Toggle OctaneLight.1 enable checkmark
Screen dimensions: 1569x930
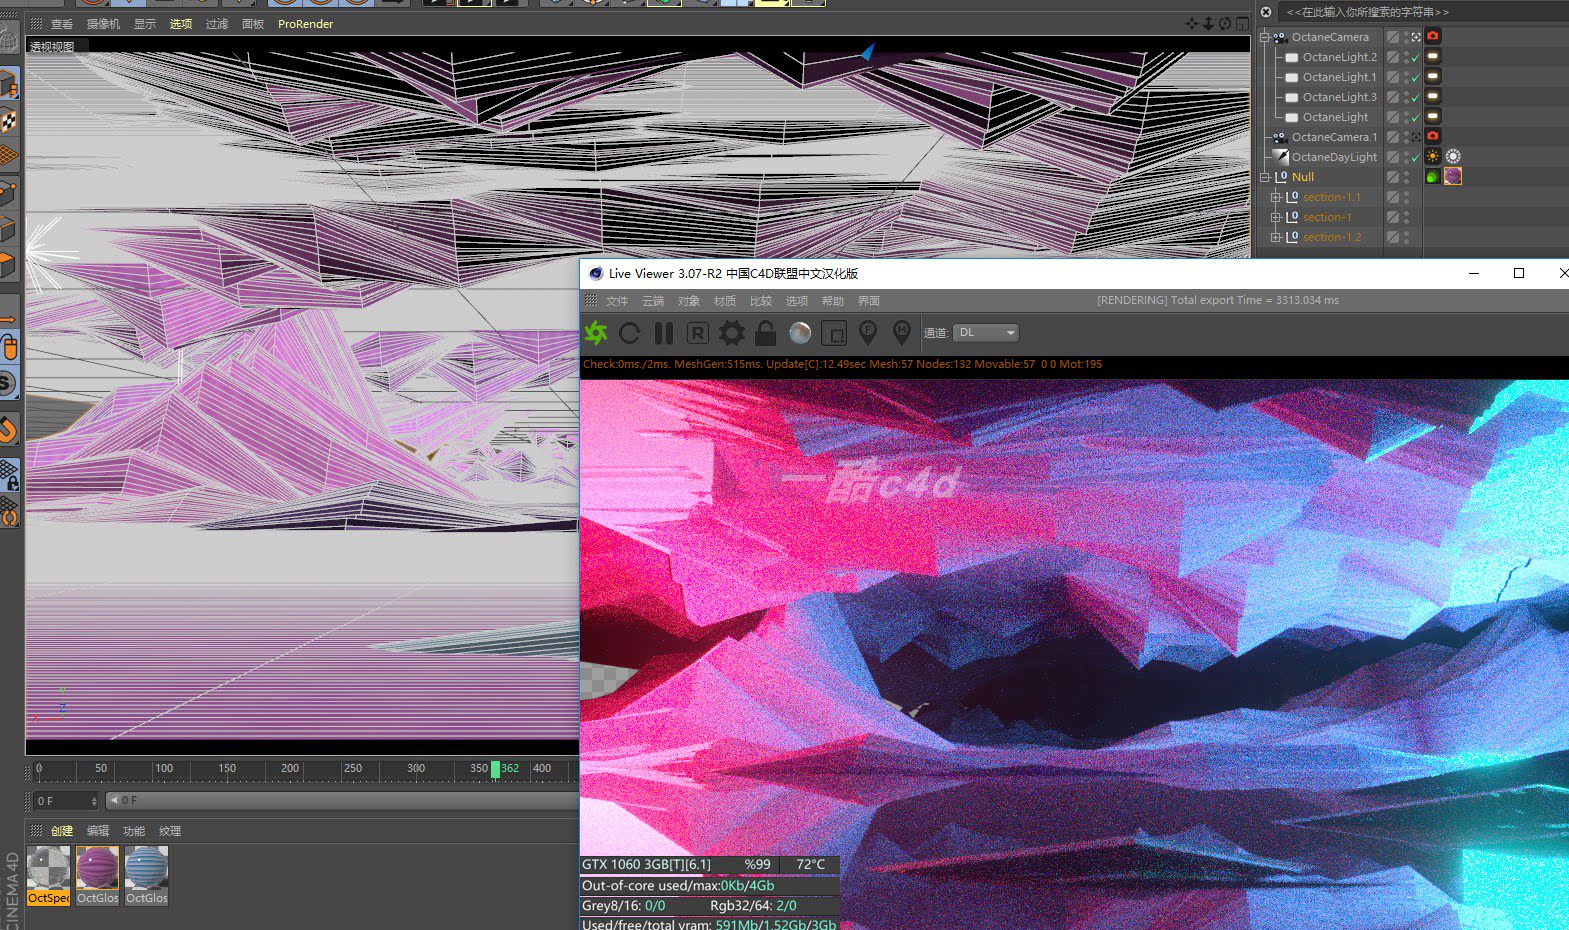pyautogui.click(x=1416, y=78)
